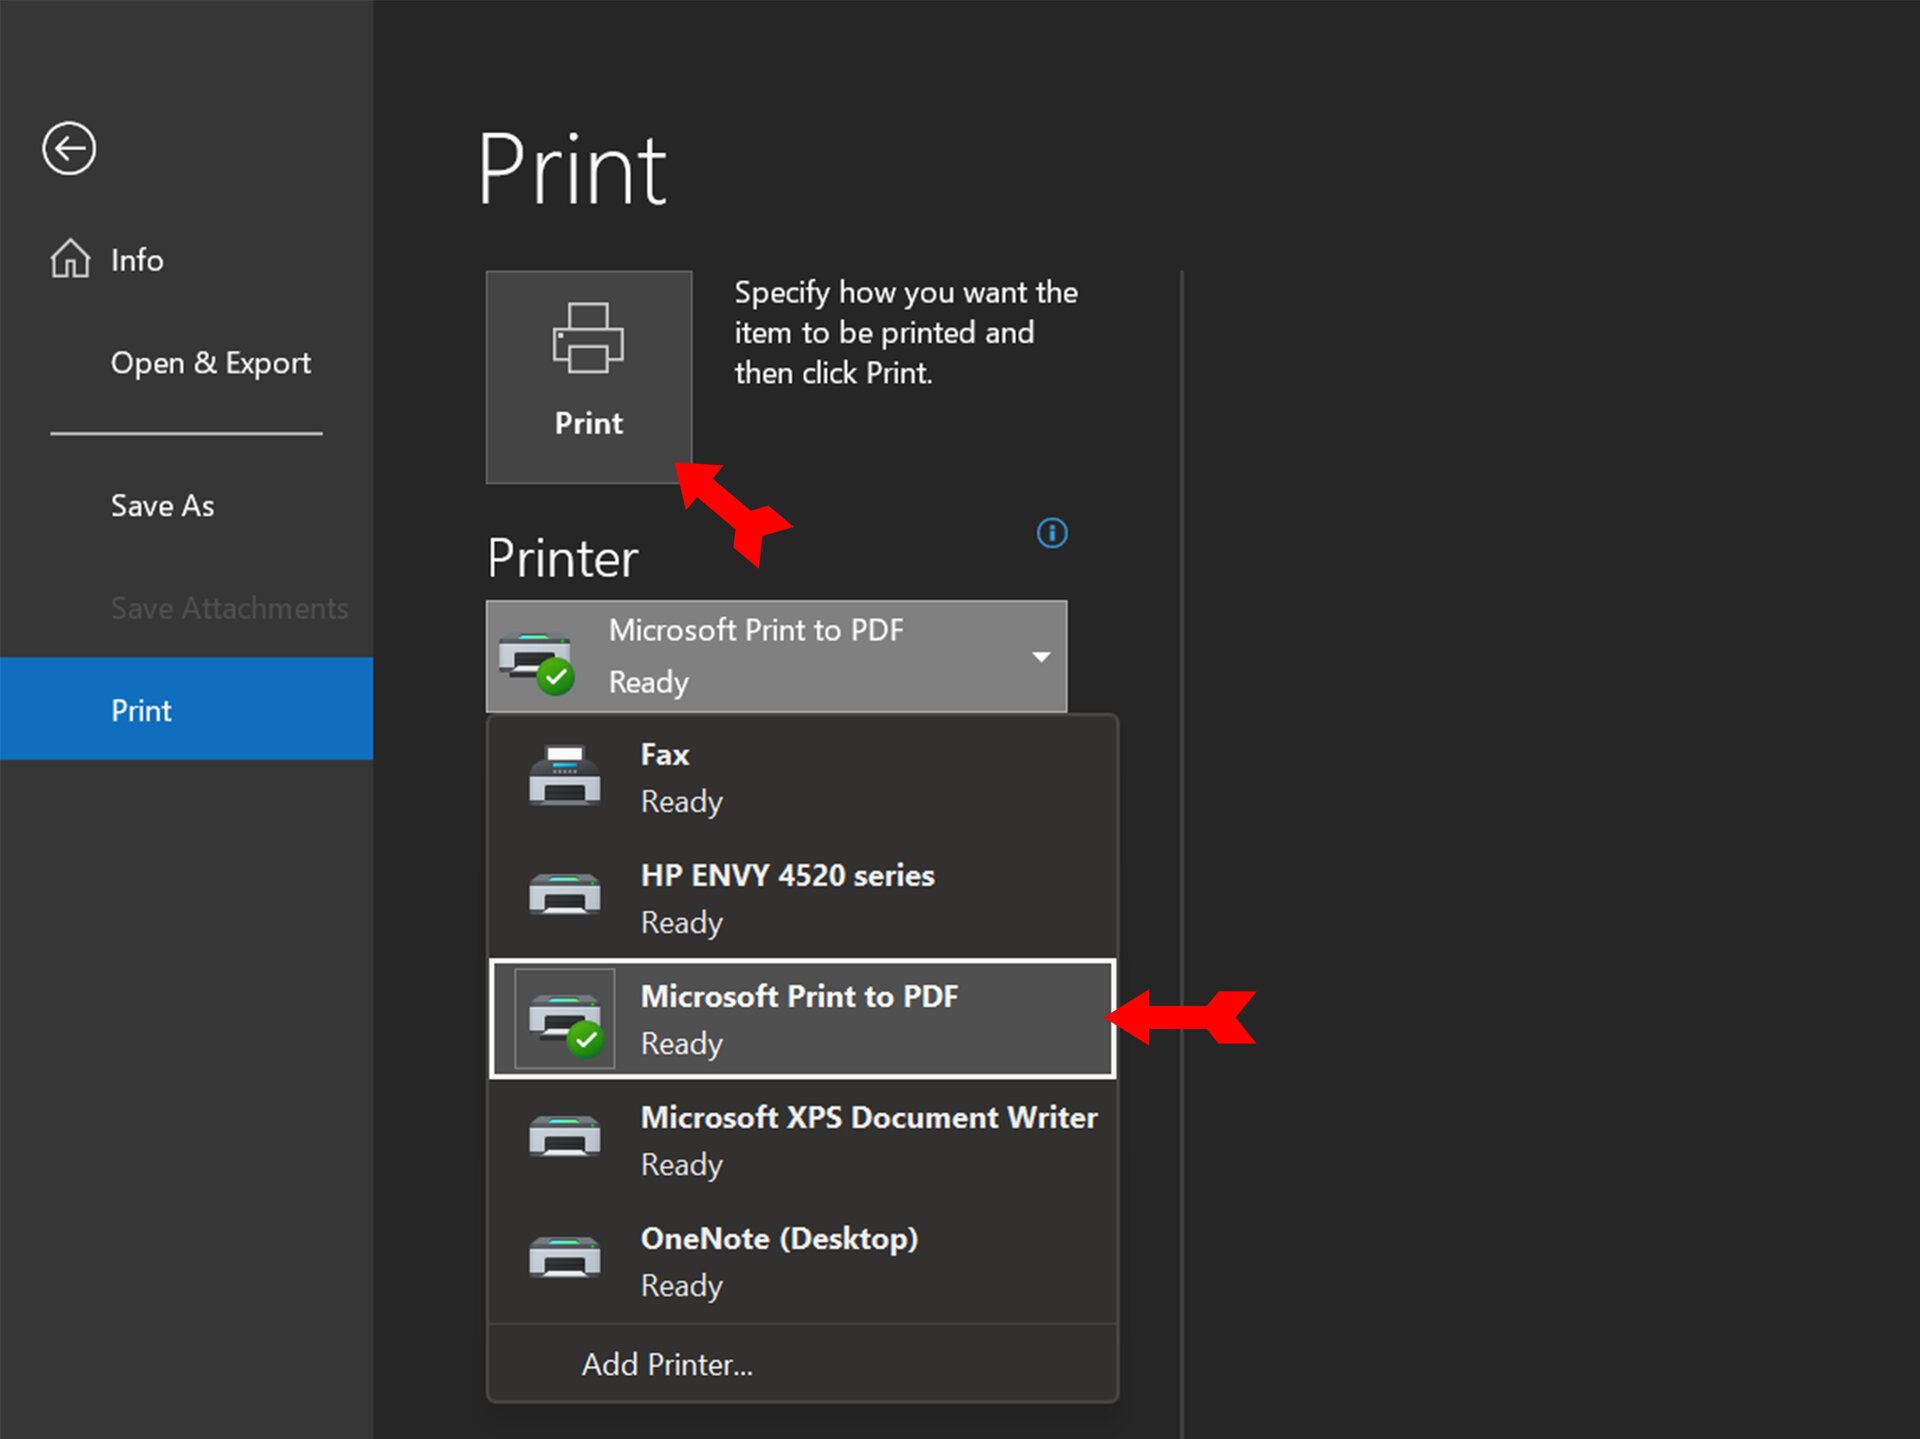Click the HP ENVY 4520 printer icon
The width and height of the screenshot is (1920, 1439).
tap(564, 896)
